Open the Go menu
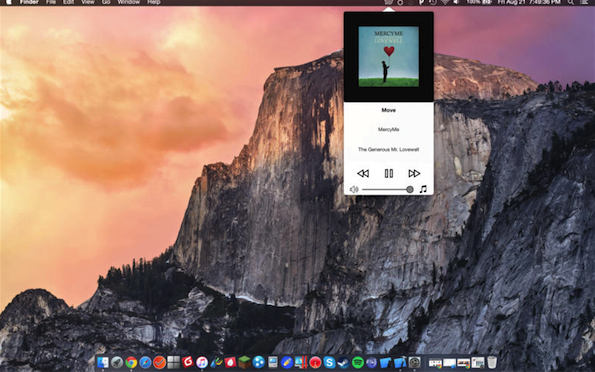 (106, 2)
